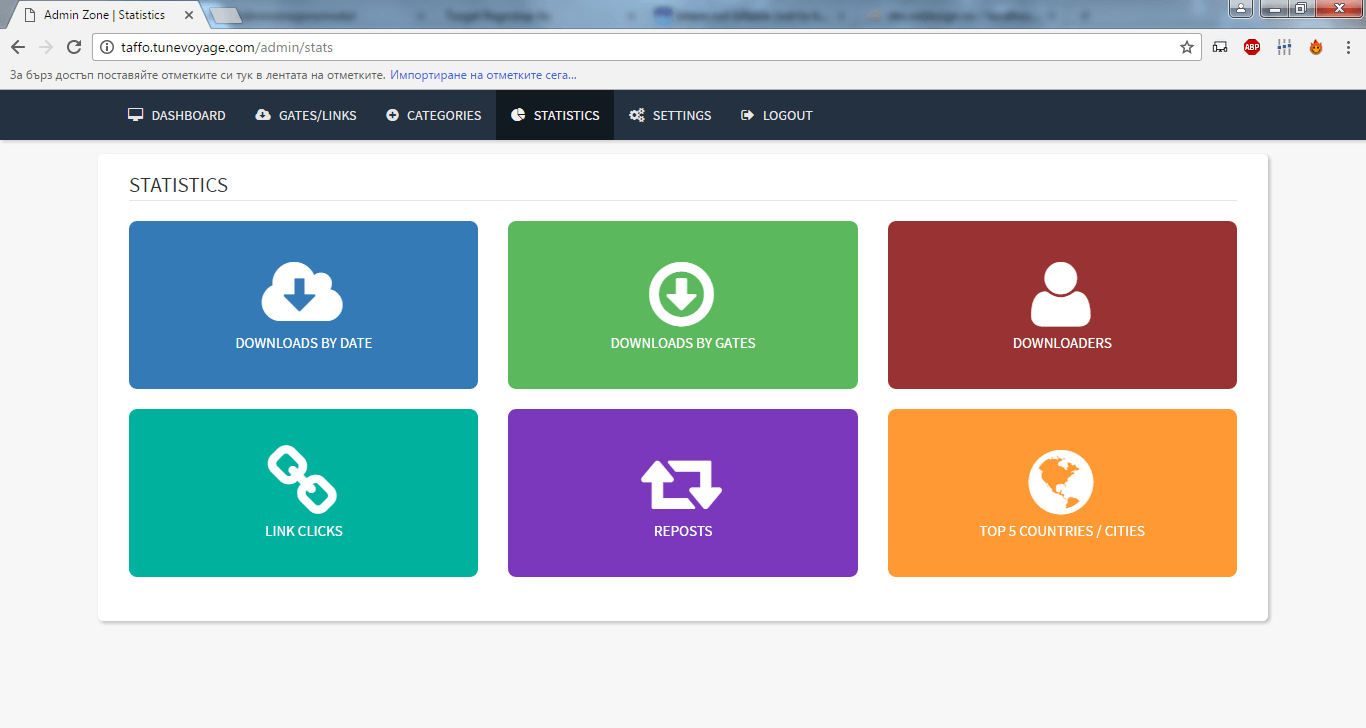Click the Downloads by Gates arrow icon

681,294
